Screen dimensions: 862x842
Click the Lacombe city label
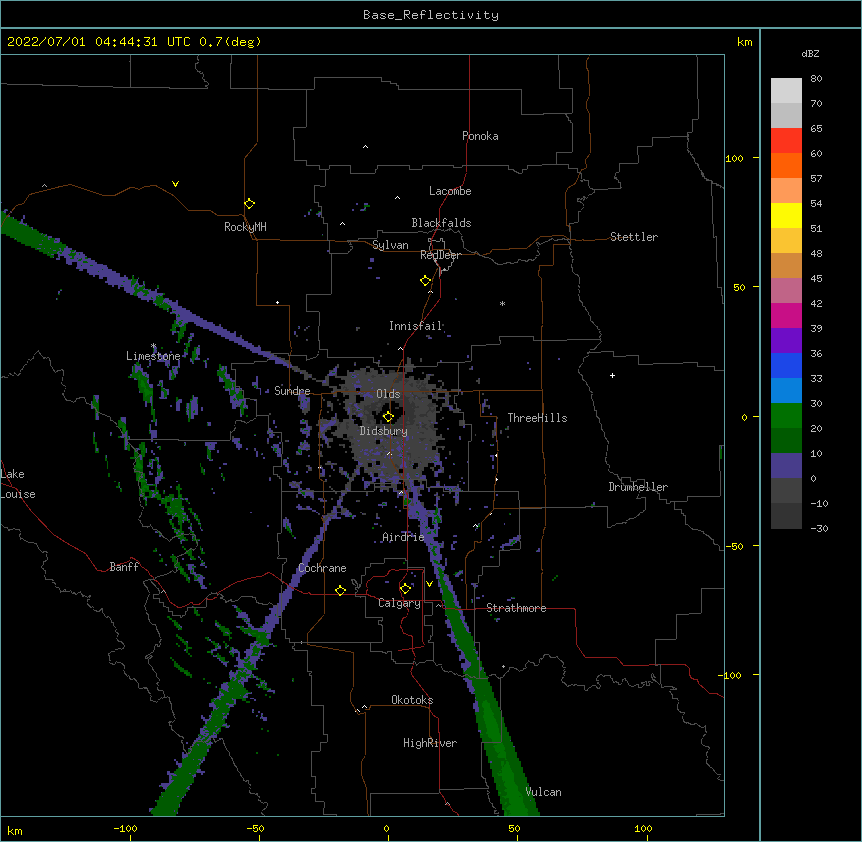pos(450,191)
